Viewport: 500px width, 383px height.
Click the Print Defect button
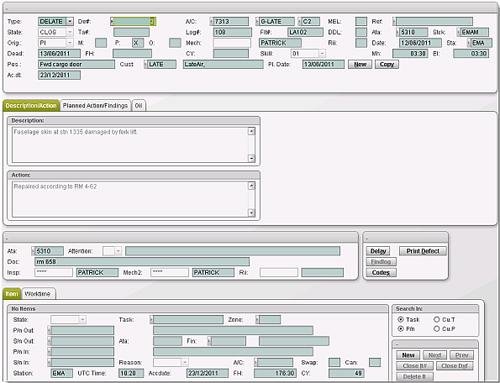(423, 251)
